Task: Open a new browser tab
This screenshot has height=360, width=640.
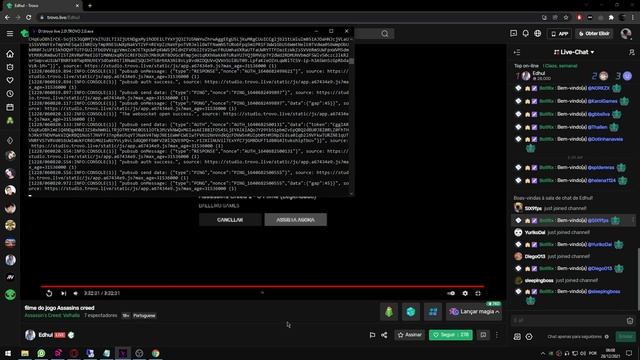Action: (x=90, y=6)
